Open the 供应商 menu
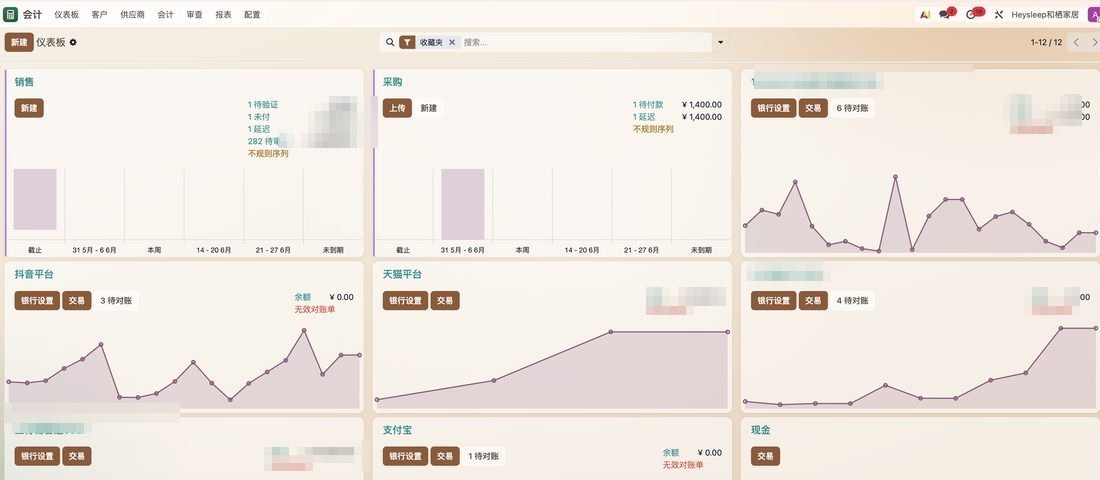Image resolution: width=1100 pixels, height=480 pixels. pos(132,14)
